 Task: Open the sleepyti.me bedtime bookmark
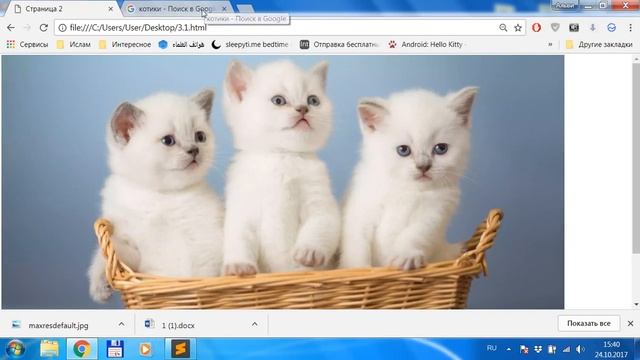pyautogui.click(x=250, y=44)
